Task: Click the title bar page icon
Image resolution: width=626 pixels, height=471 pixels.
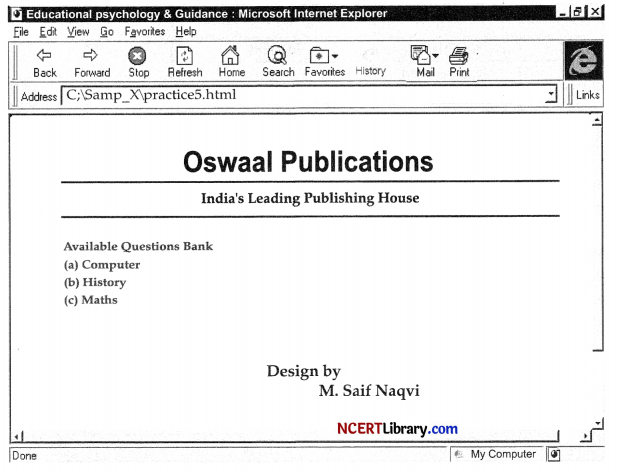Action: [16, 14]
